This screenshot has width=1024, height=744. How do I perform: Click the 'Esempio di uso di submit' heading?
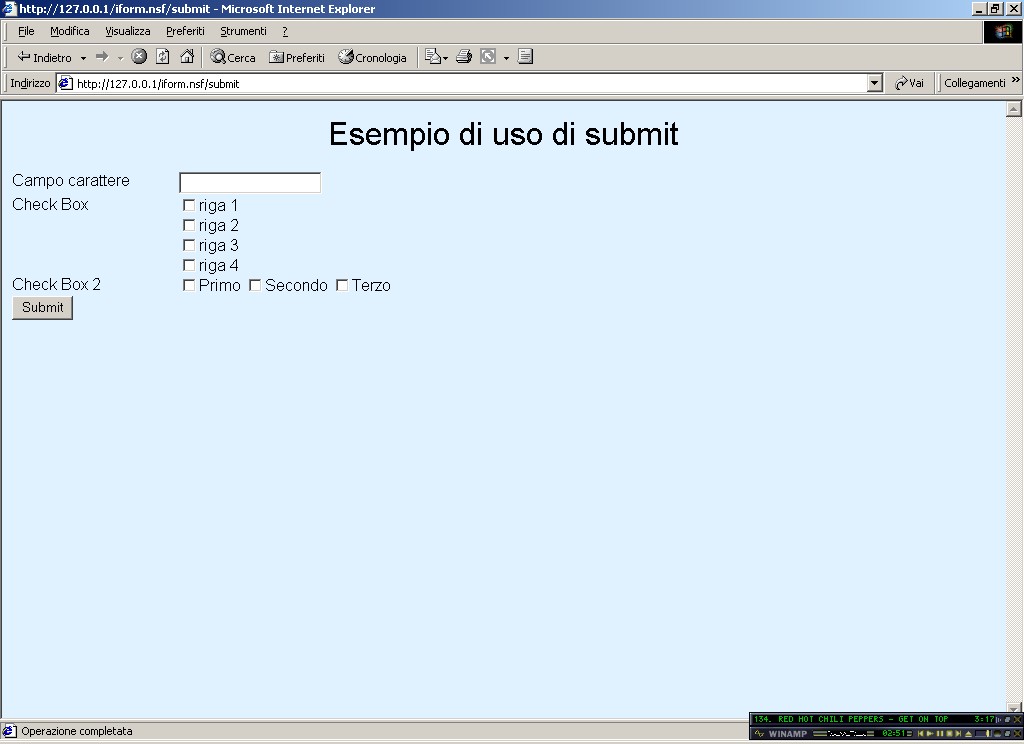coord(504,134)
